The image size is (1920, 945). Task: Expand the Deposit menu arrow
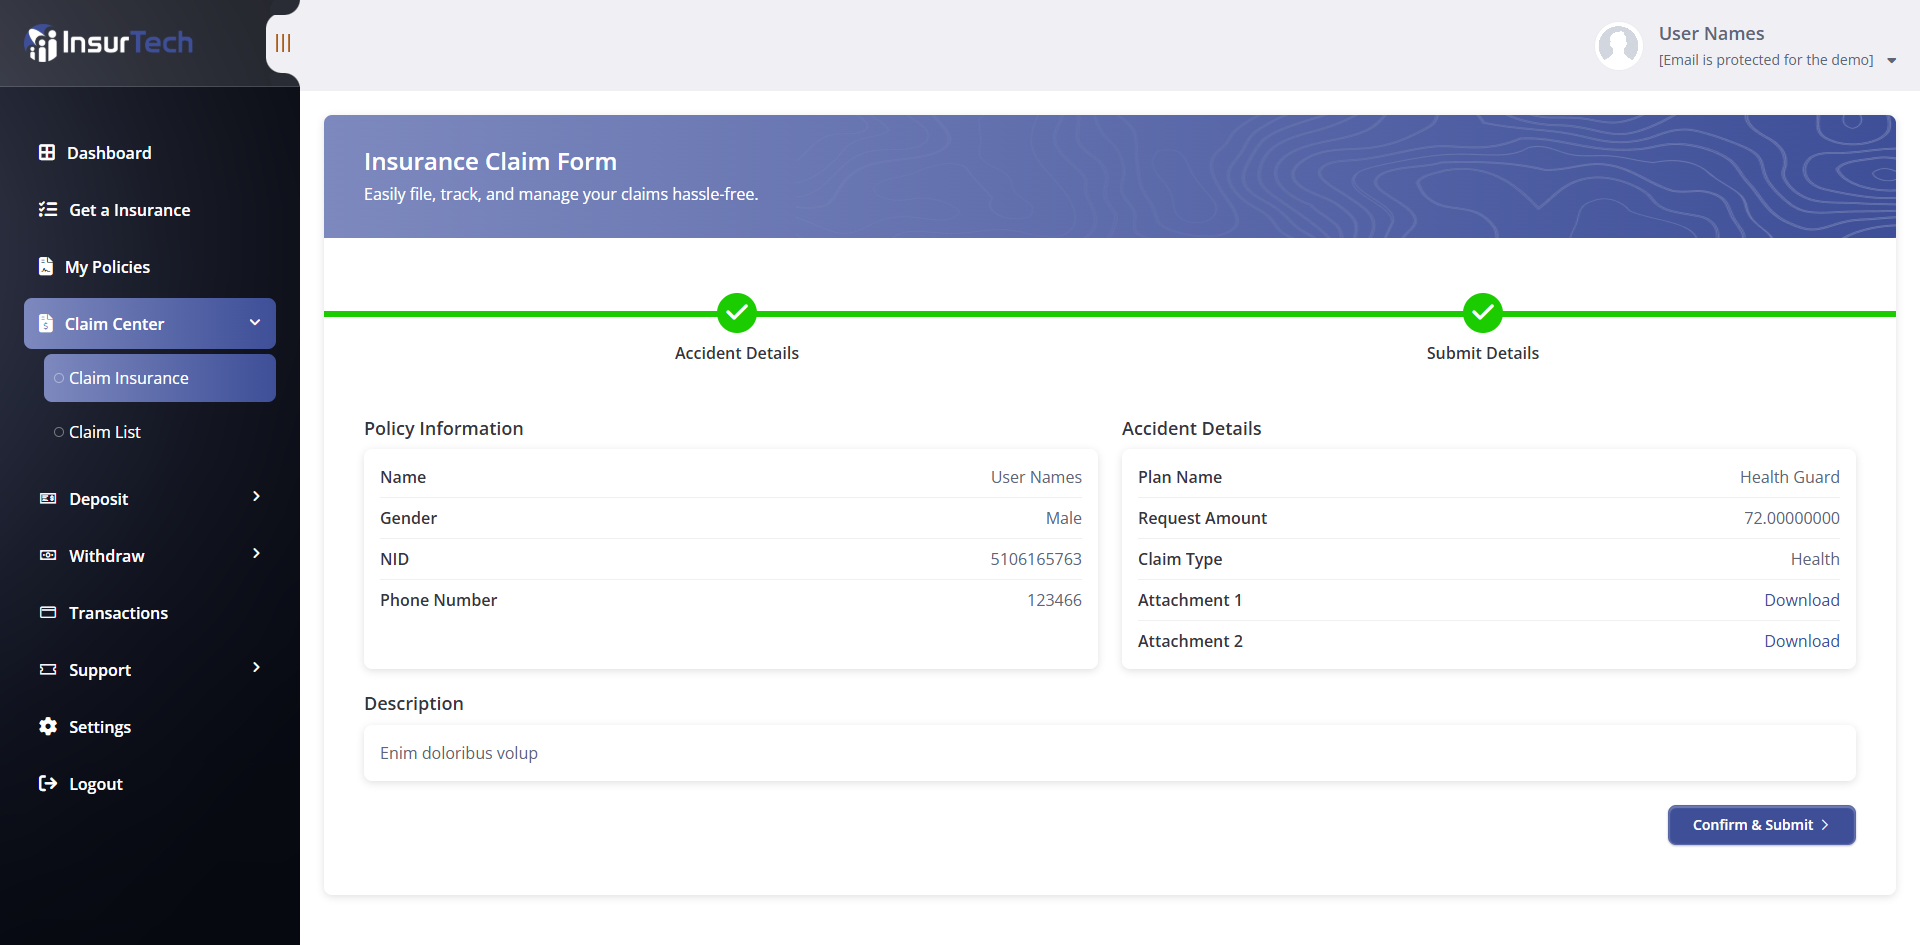(x=257, y=497)
